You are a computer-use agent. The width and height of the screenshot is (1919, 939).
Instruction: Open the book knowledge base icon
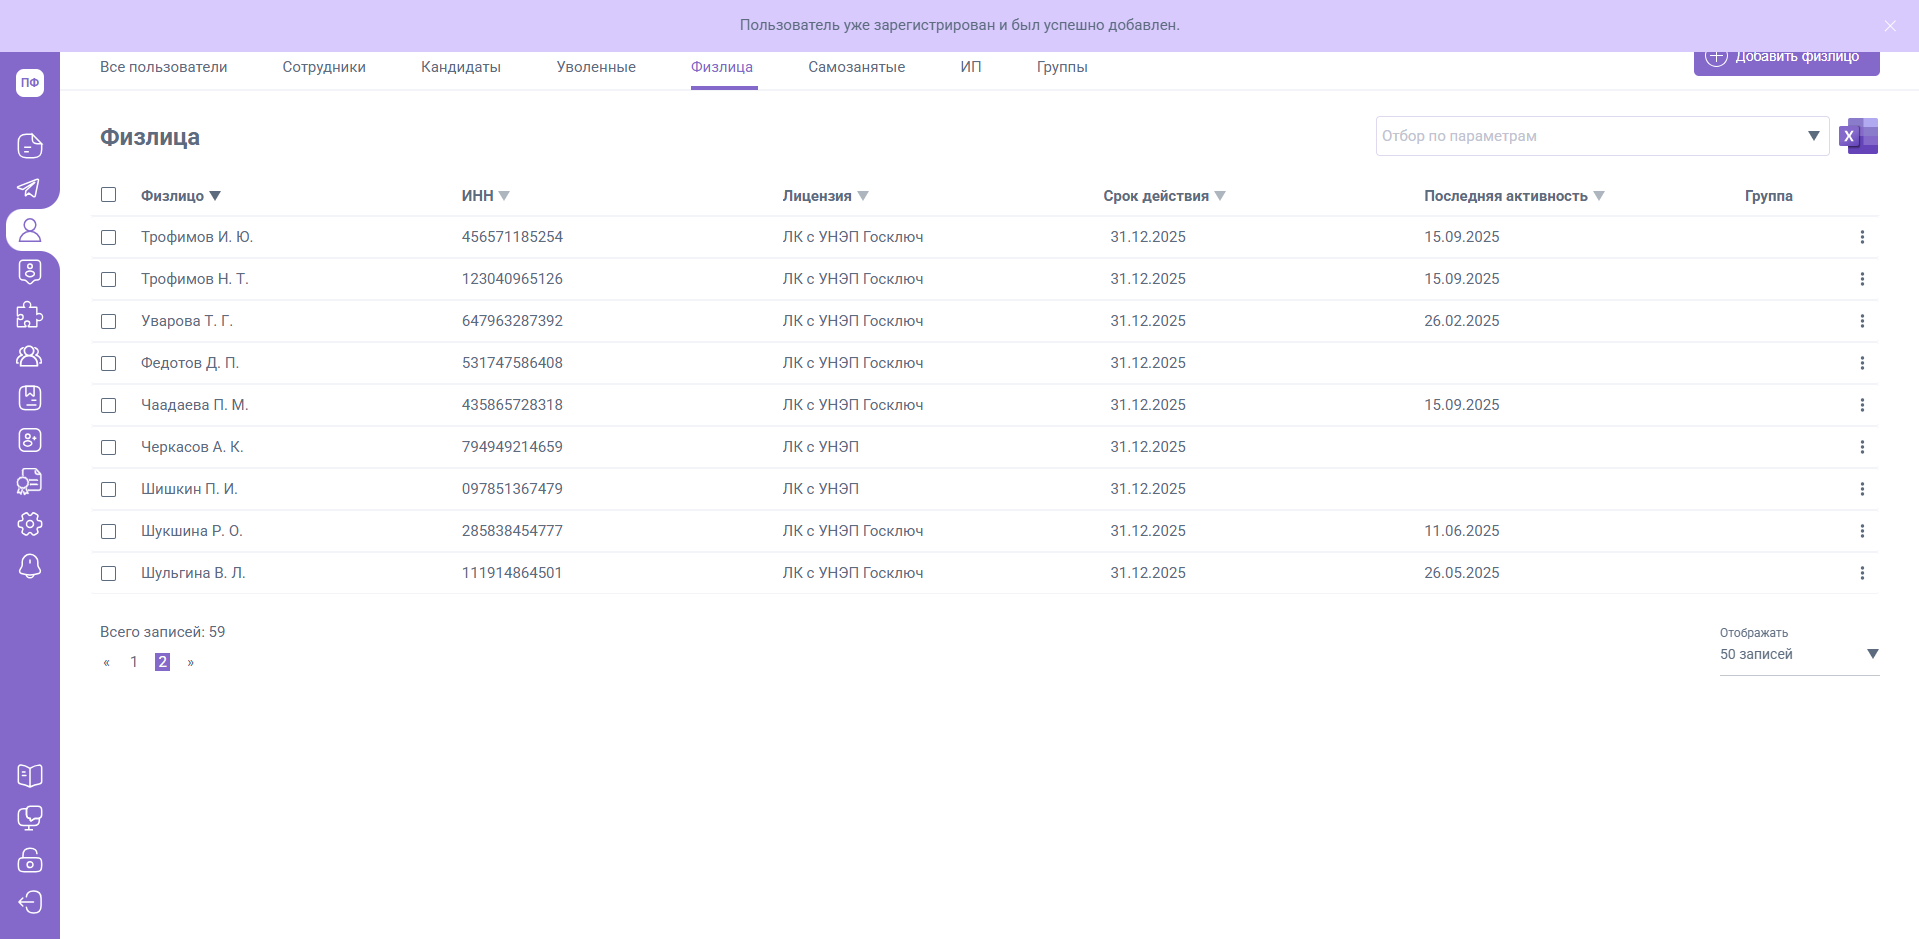pyautogui.click(x=30, y=776)
